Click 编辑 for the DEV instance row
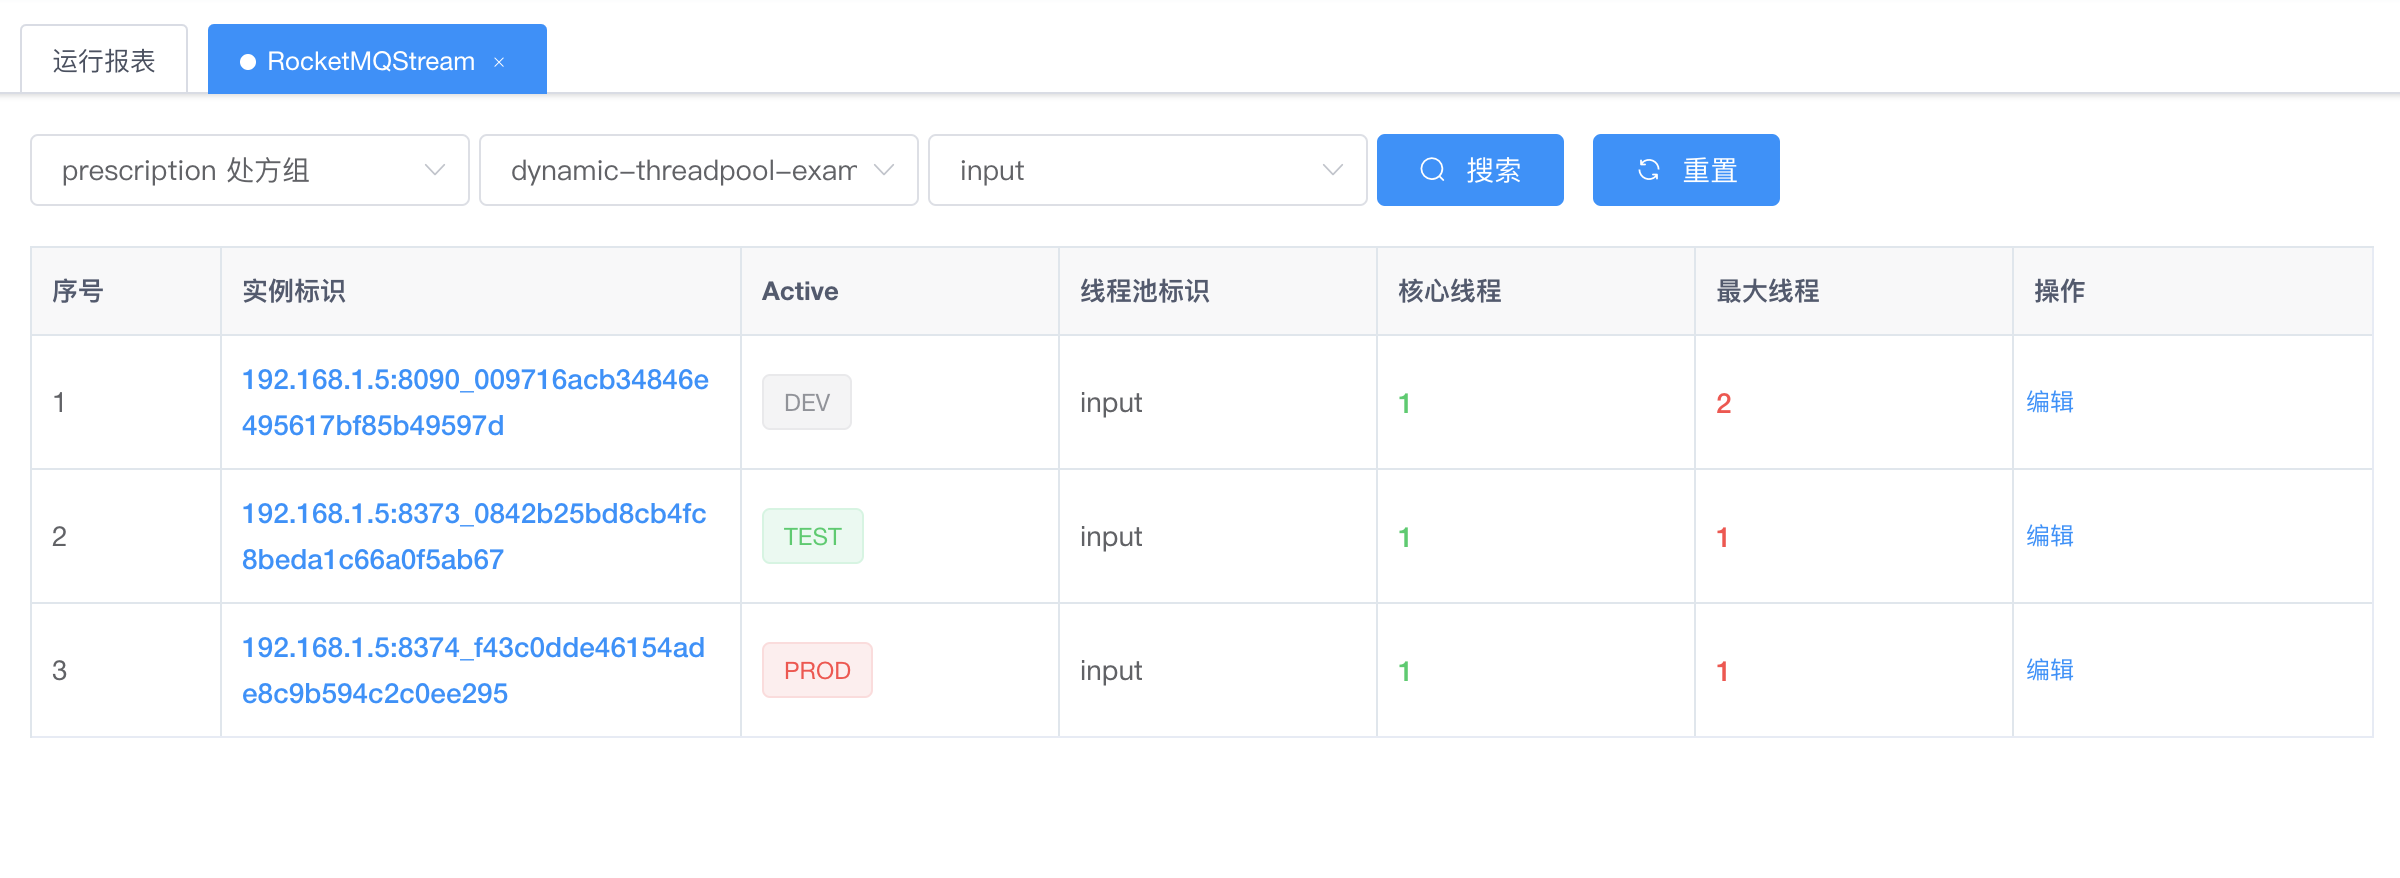 [2050, 402]
